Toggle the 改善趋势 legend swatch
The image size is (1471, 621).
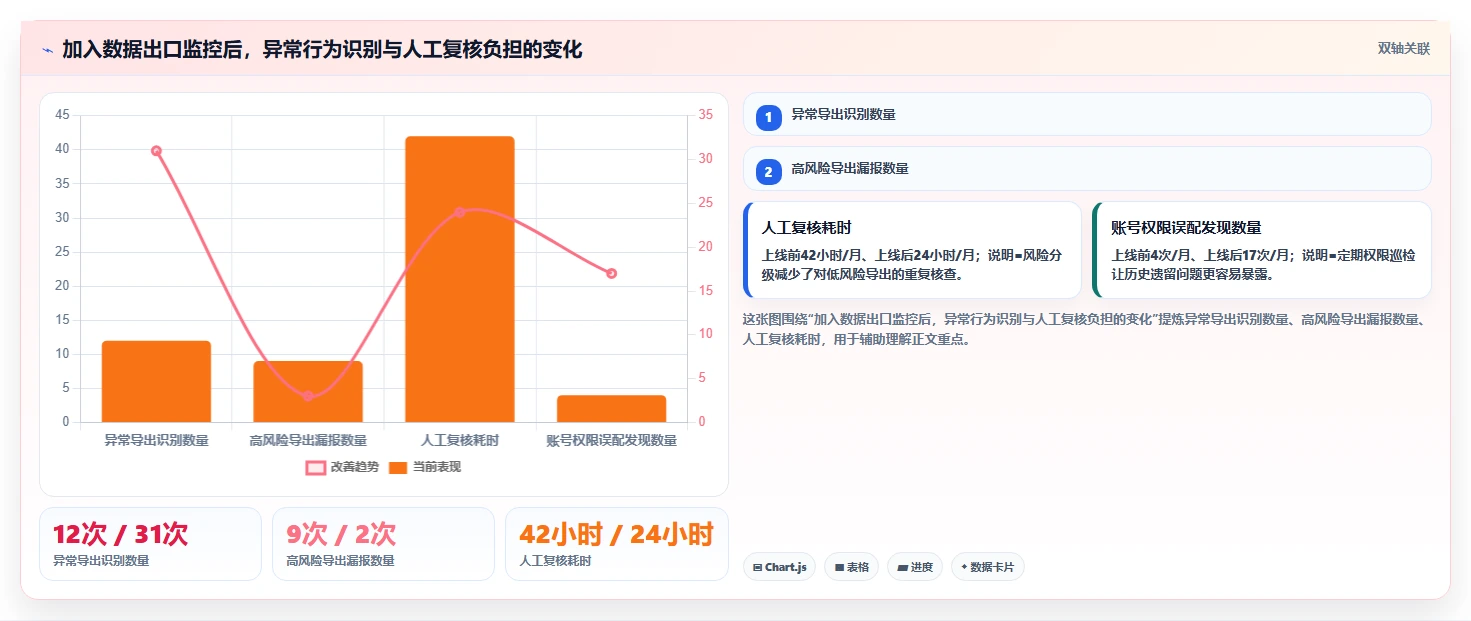pos(316,467)
